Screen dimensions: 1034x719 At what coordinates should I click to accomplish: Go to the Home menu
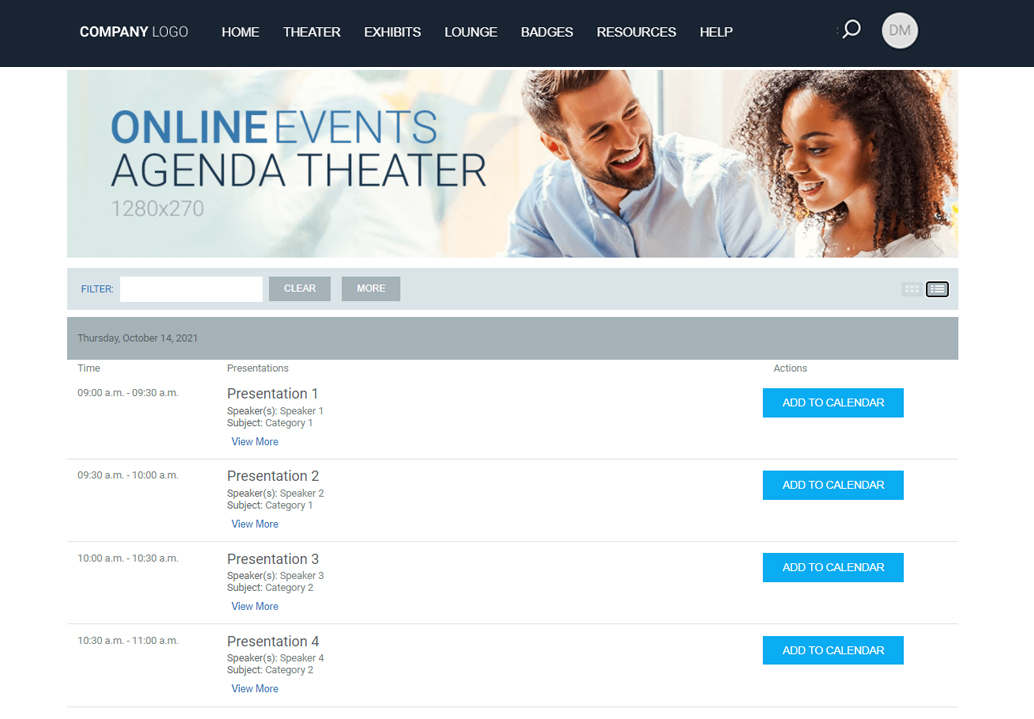240,32
